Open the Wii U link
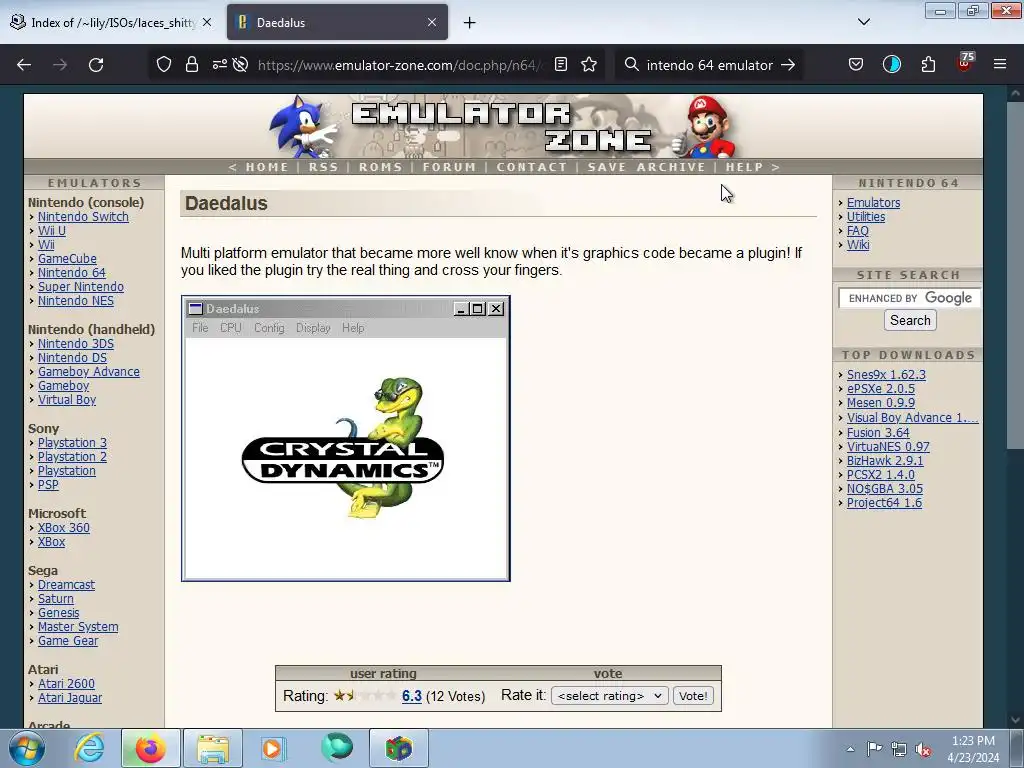Image resolution: width=1024 pixels, height=768 pixels. click(x=52, y=231)
